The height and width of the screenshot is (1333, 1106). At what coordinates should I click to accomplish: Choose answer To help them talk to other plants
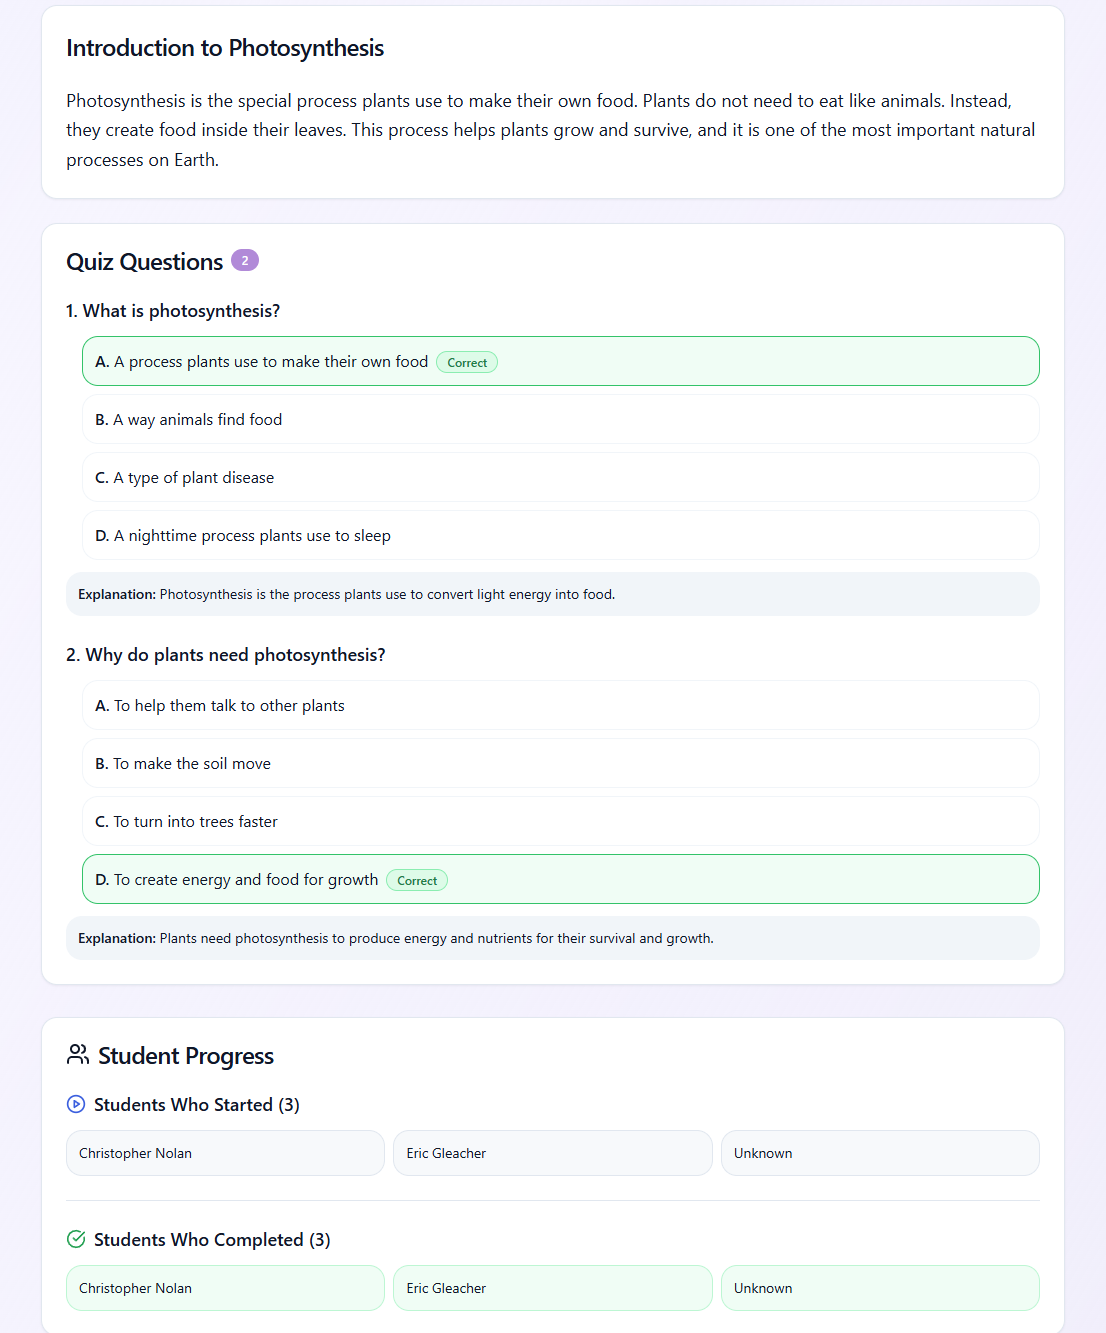pyautogui.click(x=560, y=706)
